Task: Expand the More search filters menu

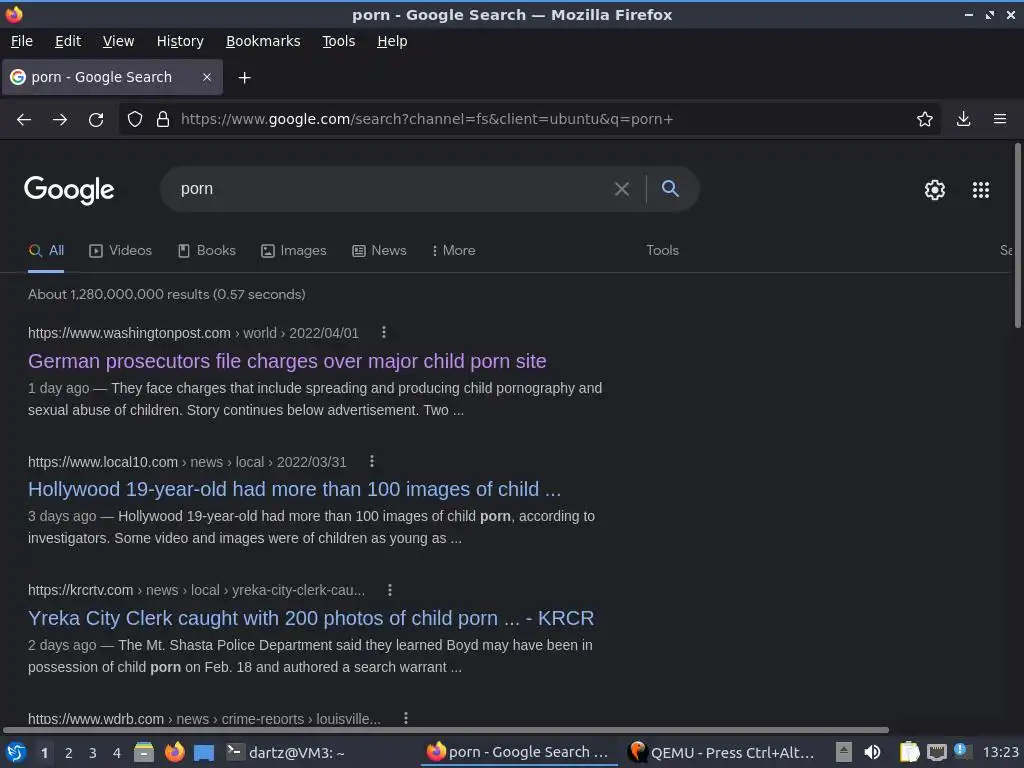Action: (454, 251)
